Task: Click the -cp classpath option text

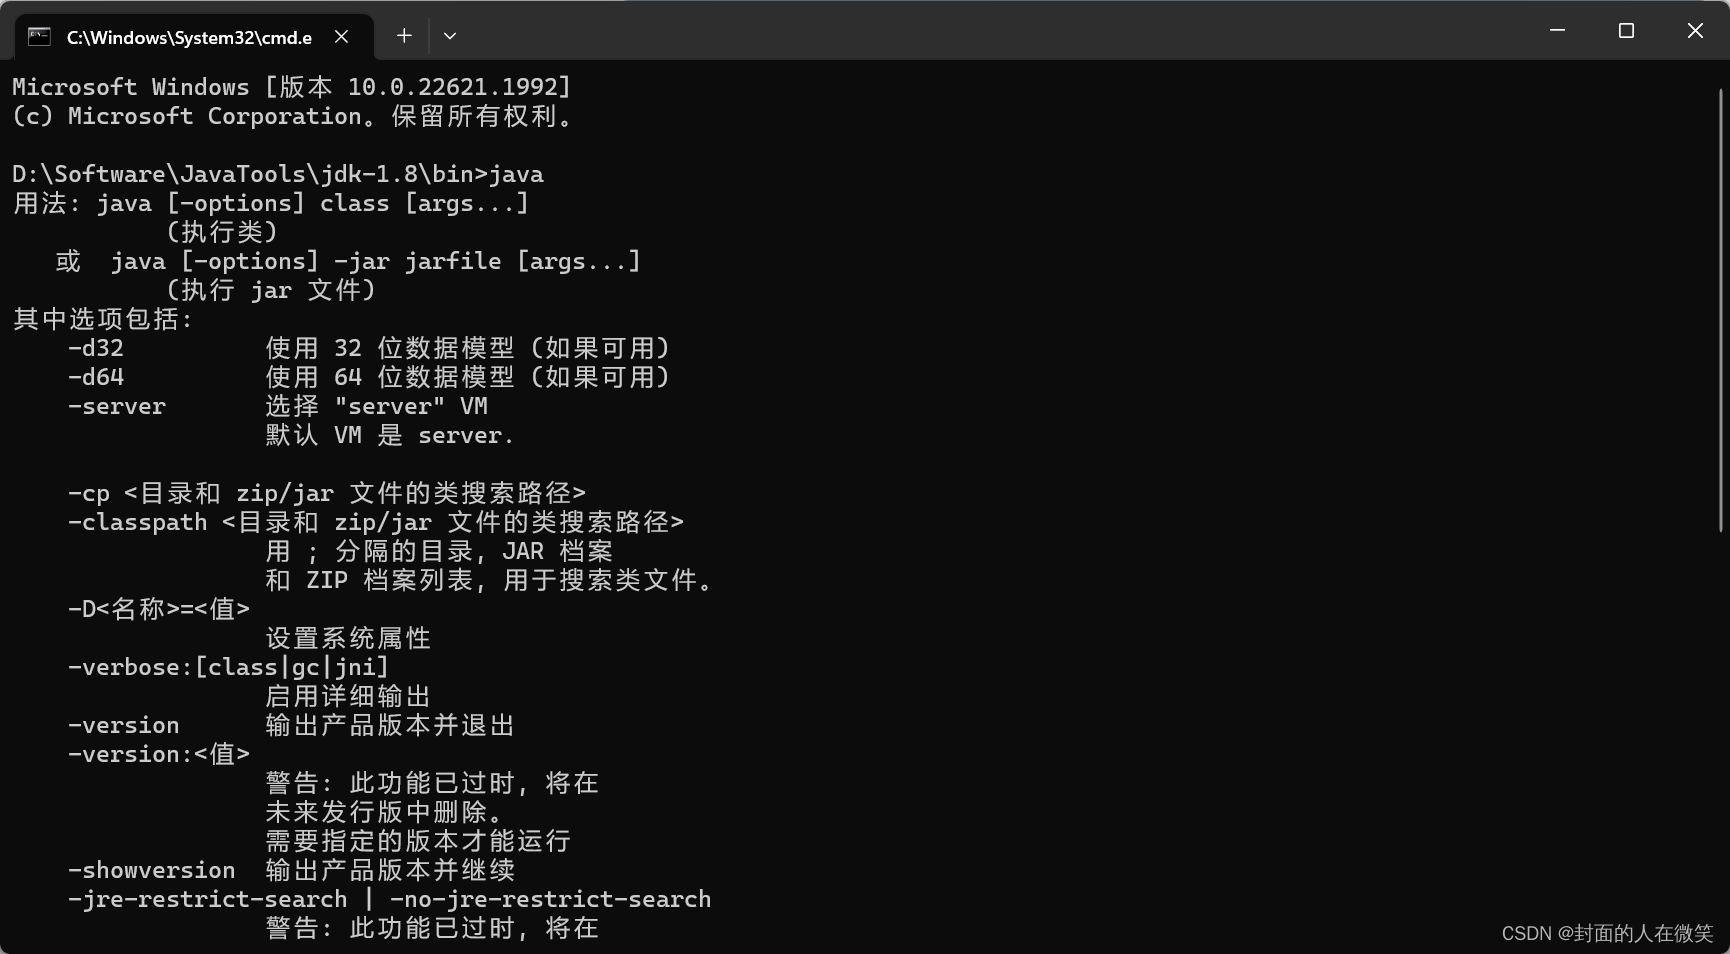Action: [91, 493]
